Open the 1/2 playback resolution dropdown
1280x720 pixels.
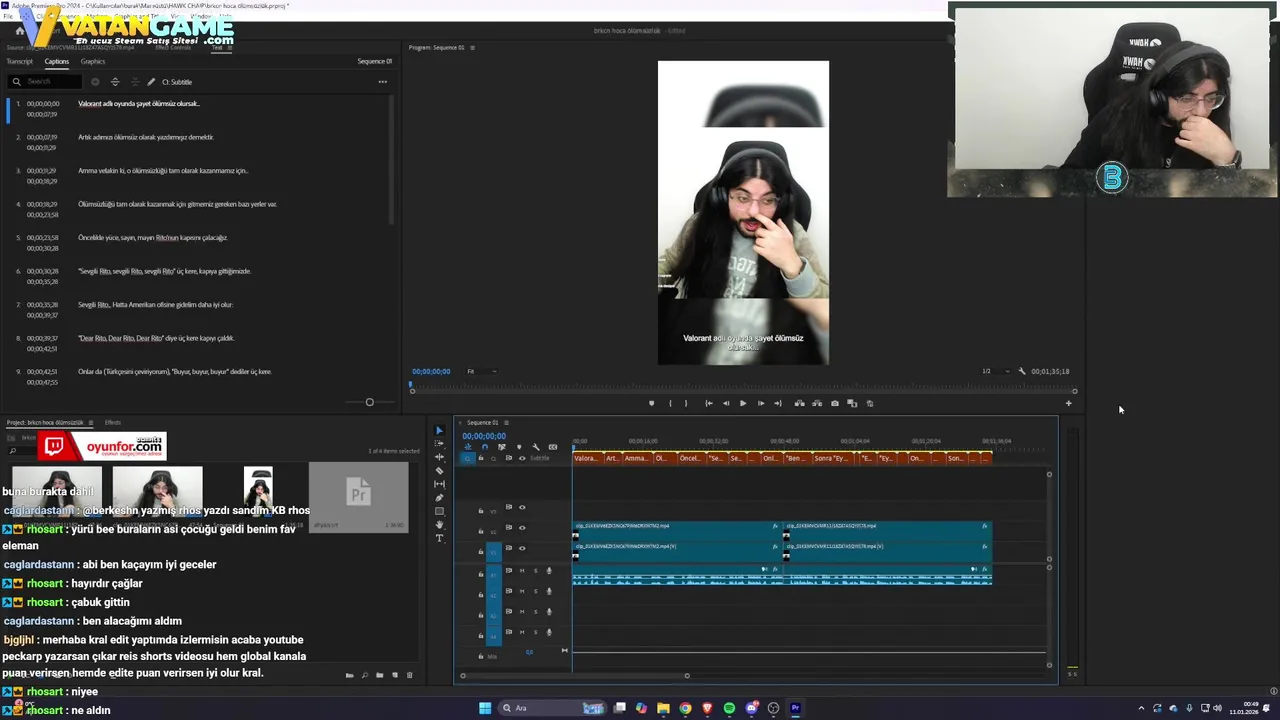point(994,371)
